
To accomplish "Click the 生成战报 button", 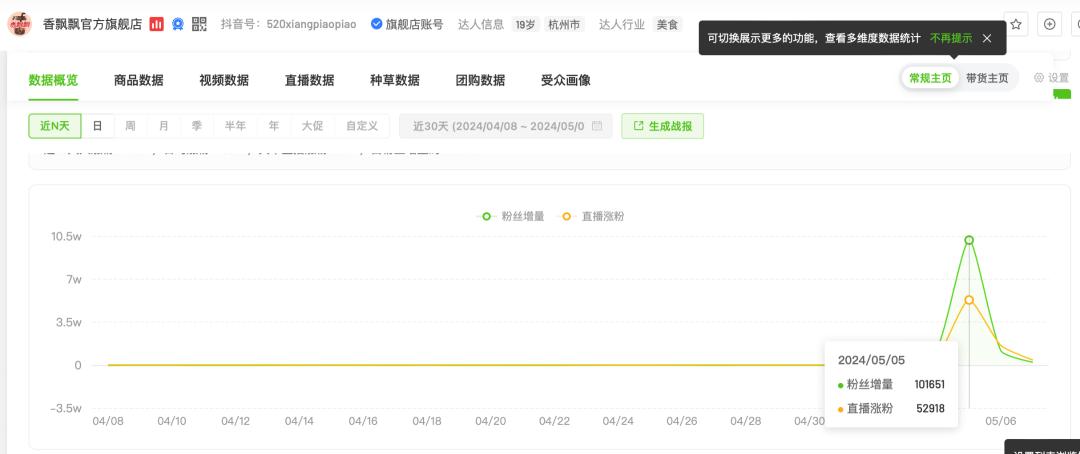I will click(x=663, y=126).
